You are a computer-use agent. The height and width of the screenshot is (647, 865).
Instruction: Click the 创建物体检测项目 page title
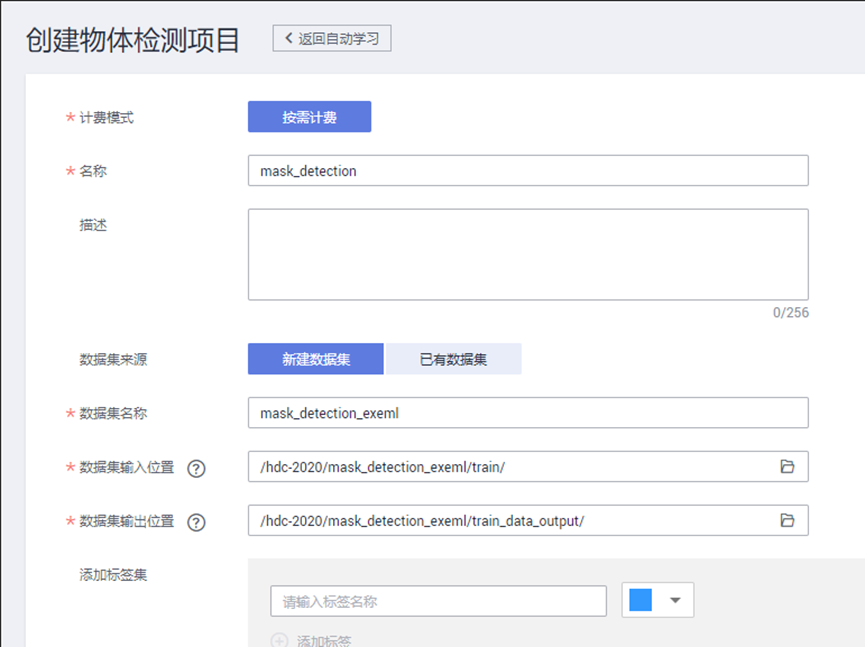[x=133, y=40]
